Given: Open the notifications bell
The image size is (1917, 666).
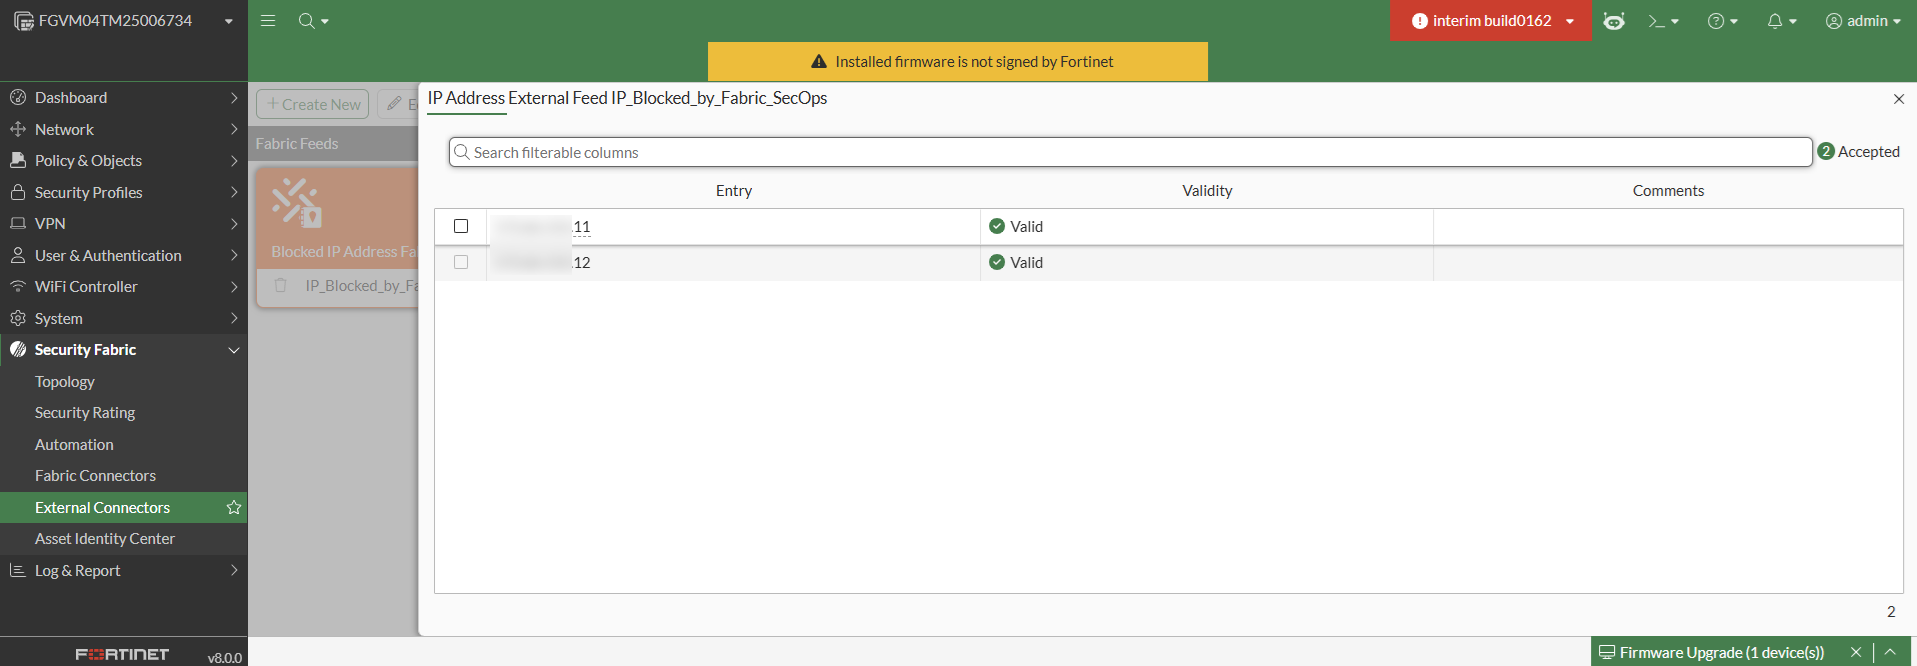Looking at the screenshot, I should point(1781,21).
